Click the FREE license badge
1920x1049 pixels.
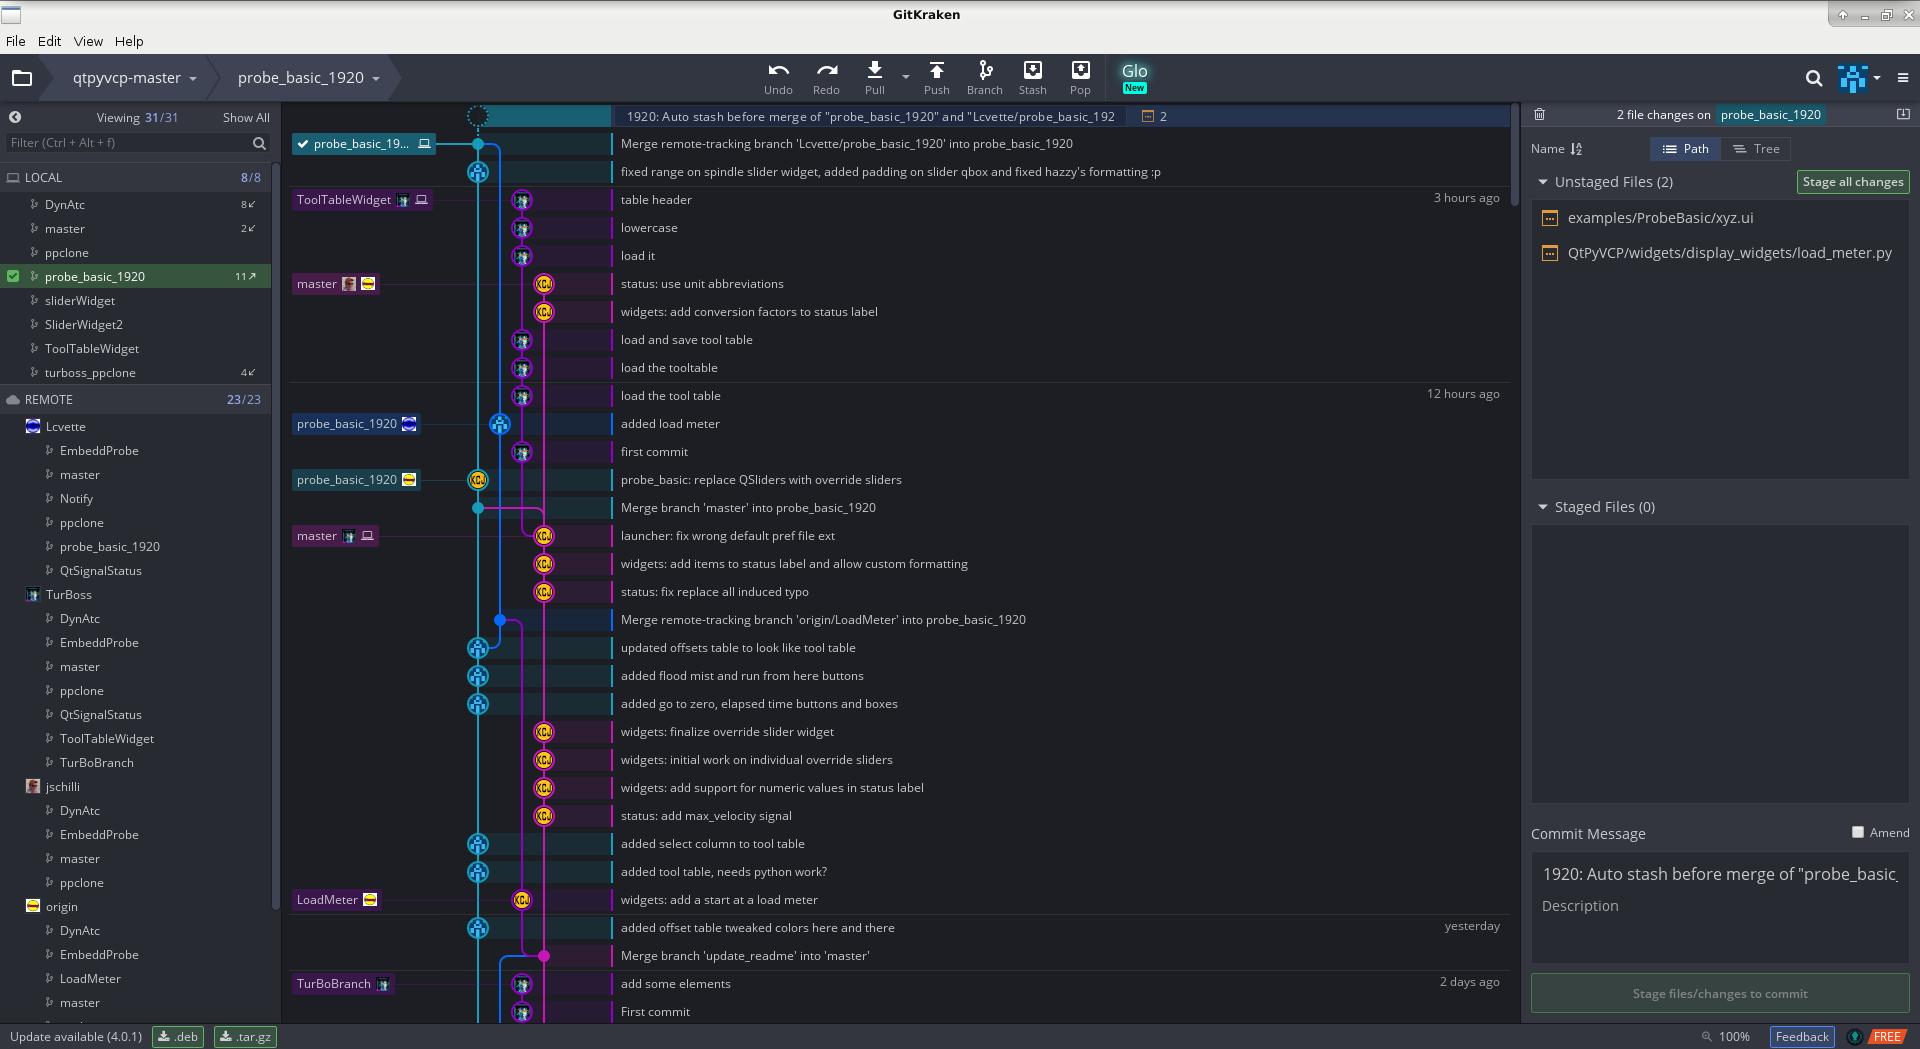(1887, 1037)
